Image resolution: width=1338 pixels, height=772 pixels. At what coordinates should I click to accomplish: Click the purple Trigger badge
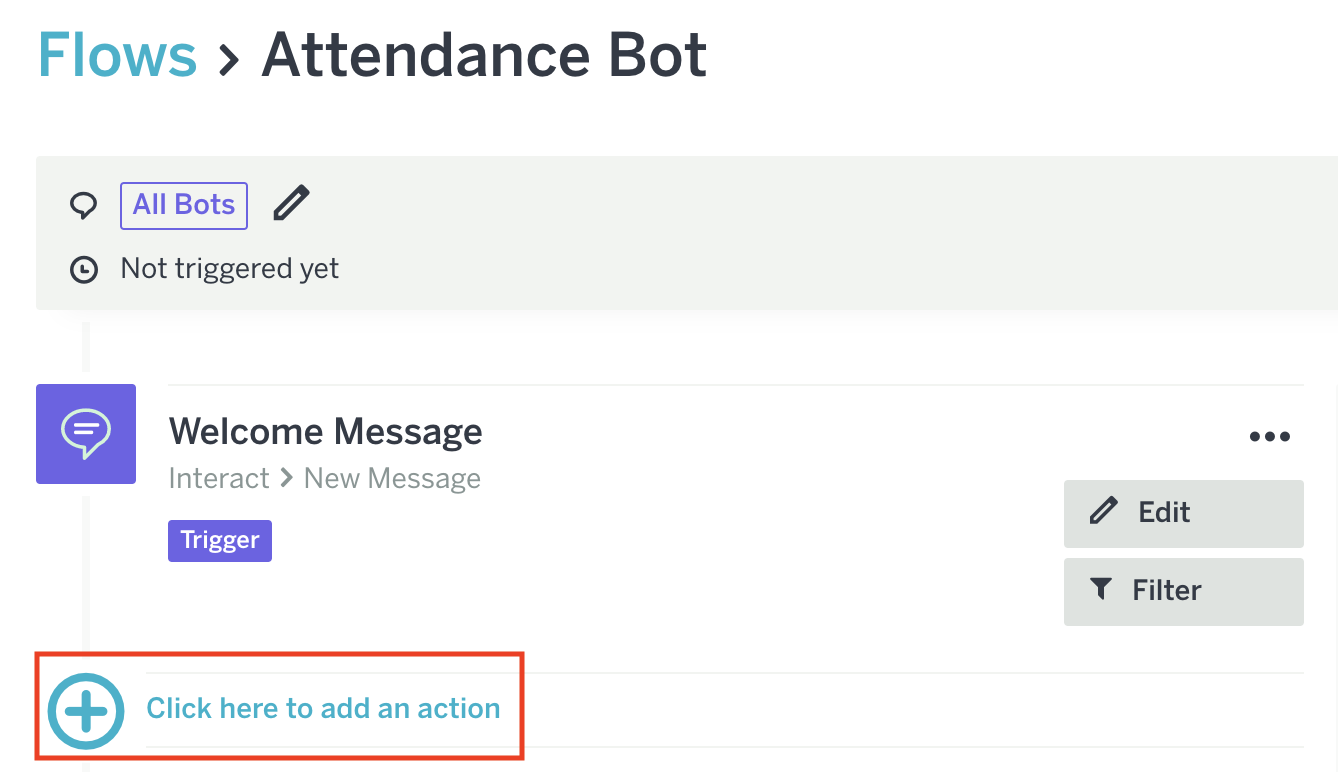point(220,541)
